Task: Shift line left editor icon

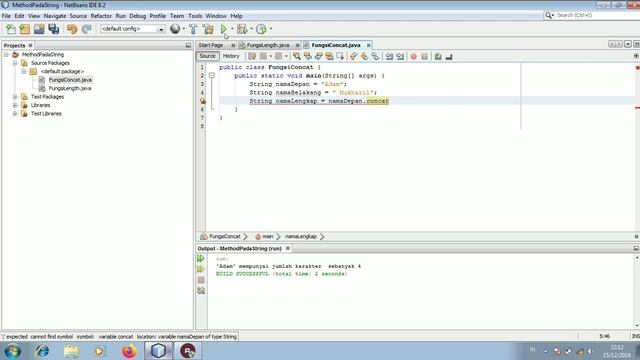Action: pos(389,56)
